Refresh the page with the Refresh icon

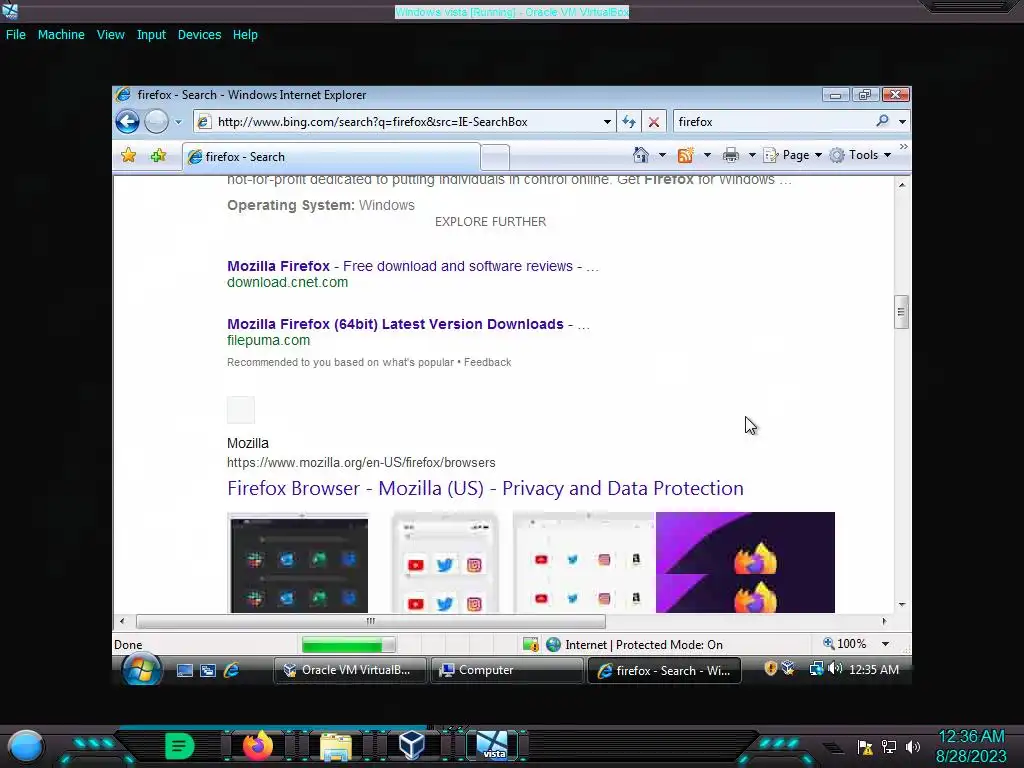click(x=629, y=121)
